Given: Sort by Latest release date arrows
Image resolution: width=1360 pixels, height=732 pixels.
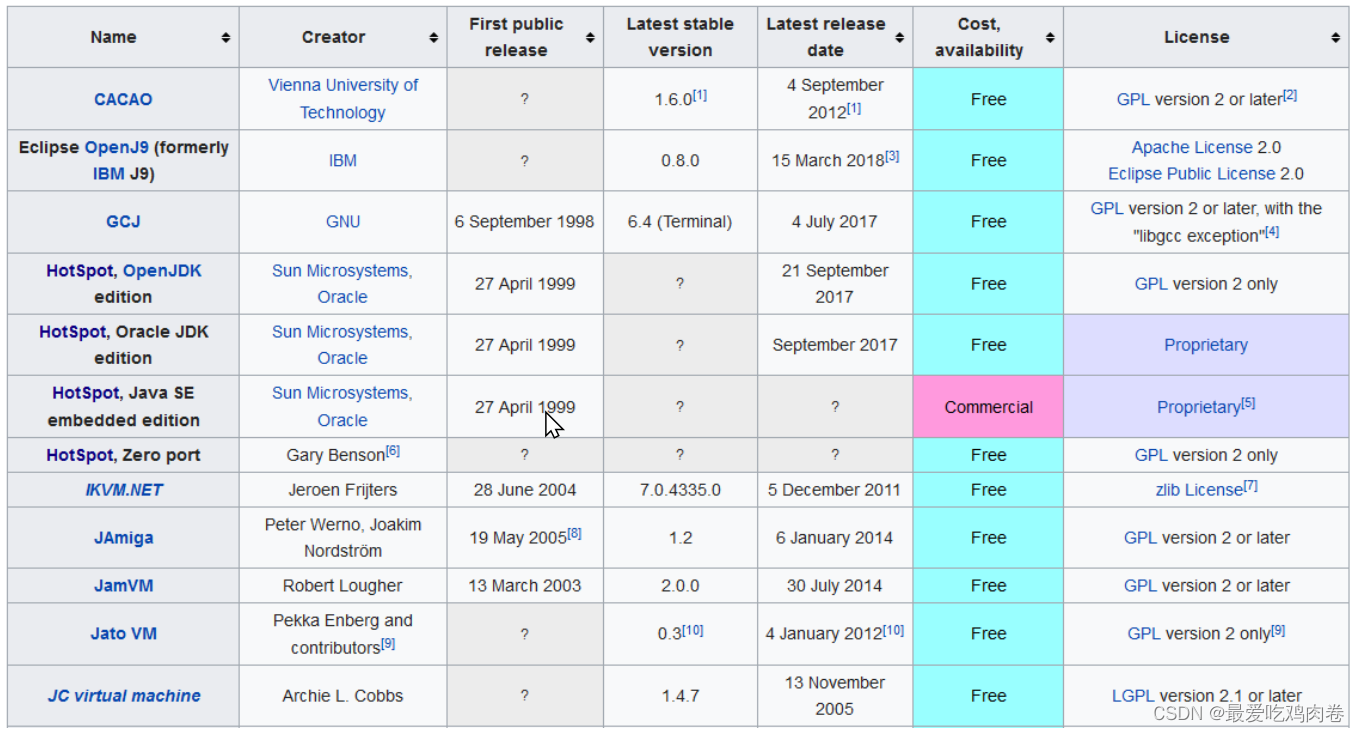Looking at the screenshot, I should click(x=899, y=37).
